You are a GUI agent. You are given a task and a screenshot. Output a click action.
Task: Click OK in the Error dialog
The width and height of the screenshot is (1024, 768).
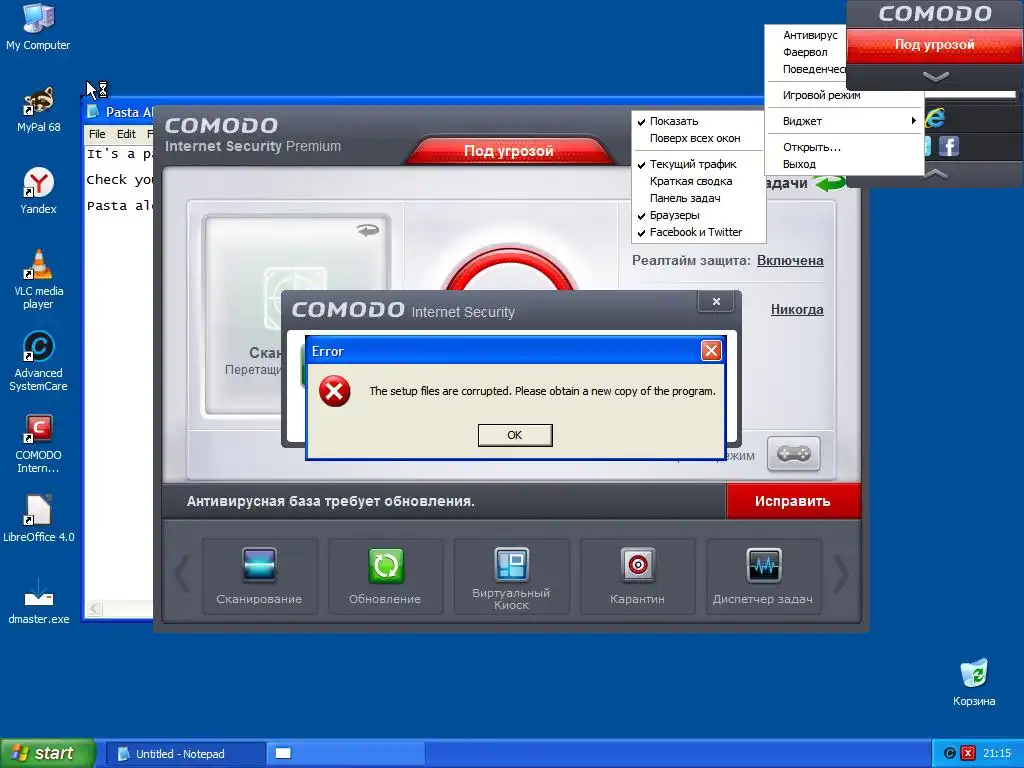515,435
